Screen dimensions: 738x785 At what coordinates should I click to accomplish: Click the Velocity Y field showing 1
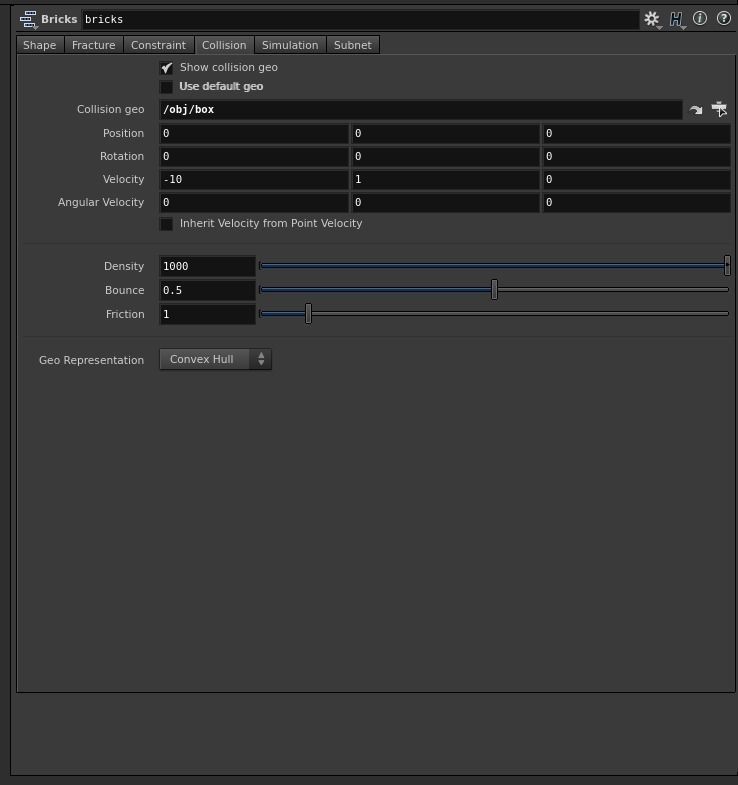click(446, 180)
